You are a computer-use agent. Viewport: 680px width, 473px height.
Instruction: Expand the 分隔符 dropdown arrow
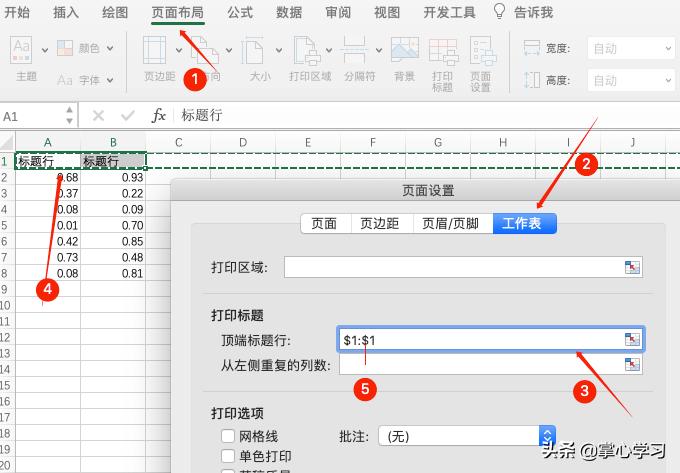point(379,50)
